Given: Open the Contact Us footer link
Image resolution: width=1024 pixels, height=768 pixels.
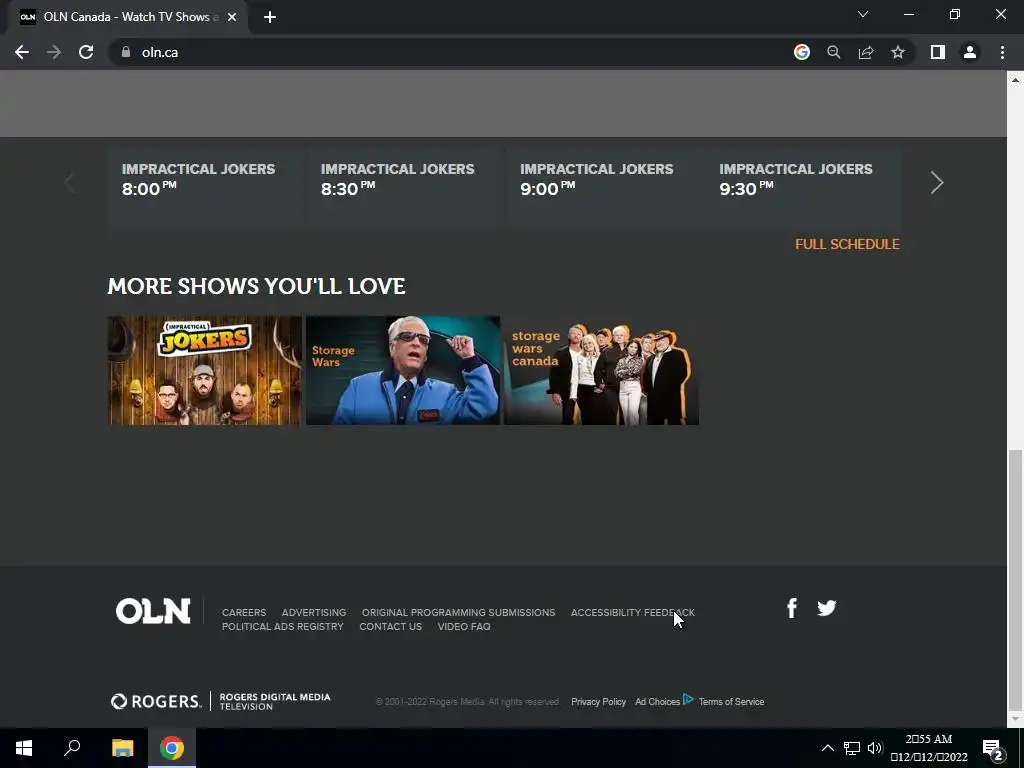Looking at the screenshot, I should [x=391, y=626].
